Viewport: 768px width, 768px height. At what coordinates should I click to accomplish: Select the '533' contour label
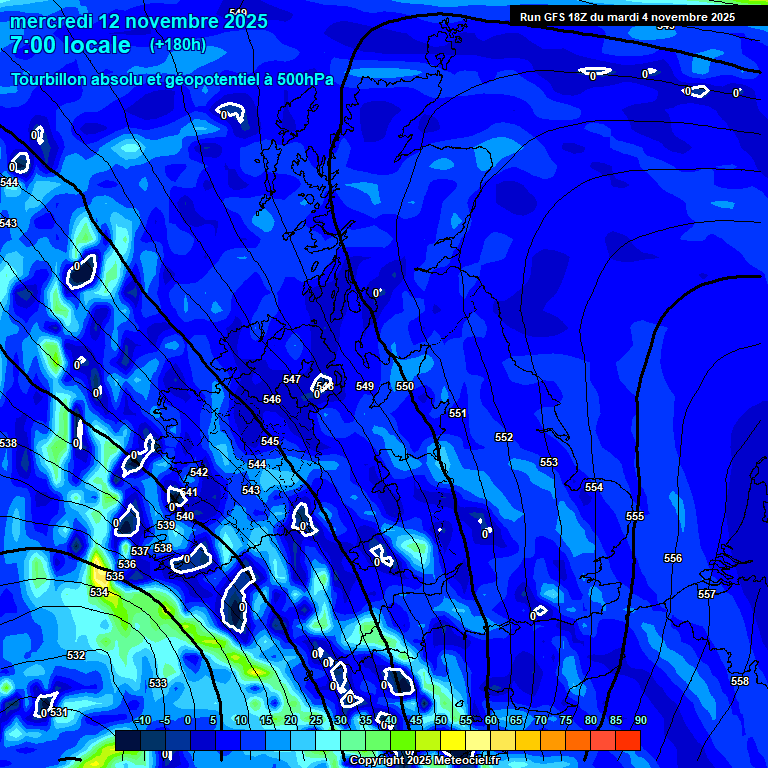pyautogui.click(x=158, y=683)
